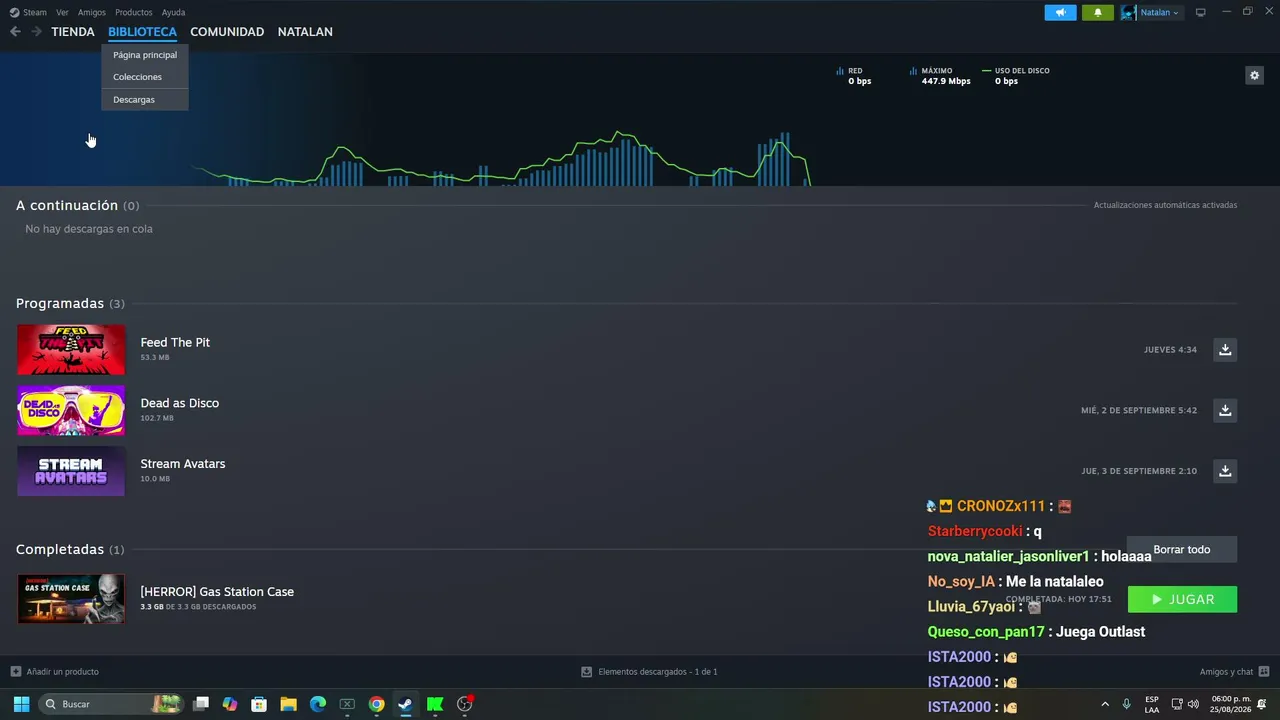The height and width of the screenshot is (720, 1280).
Task: Click the Stream Avatars title
Action: [x=183, y=464]
